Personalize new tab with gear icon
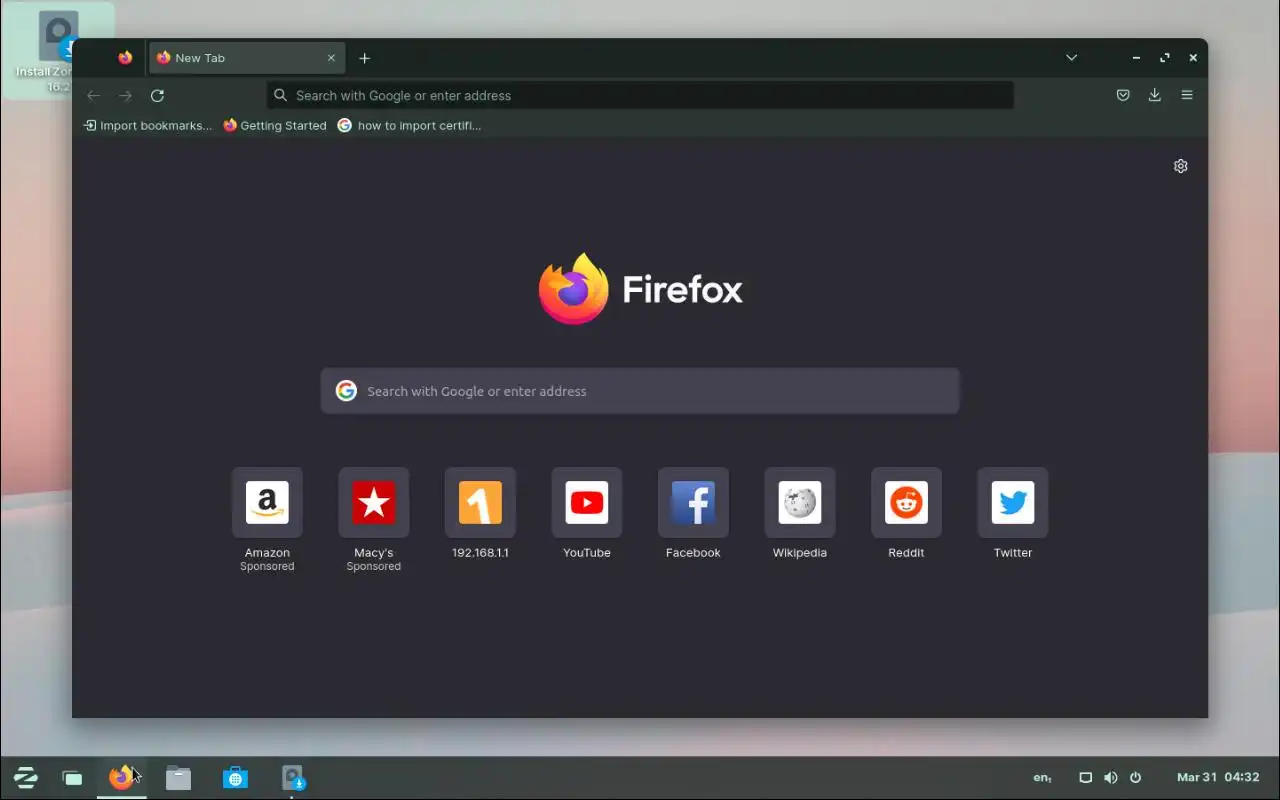This screenshot has height=800, width=1280. coord(1180,166)
